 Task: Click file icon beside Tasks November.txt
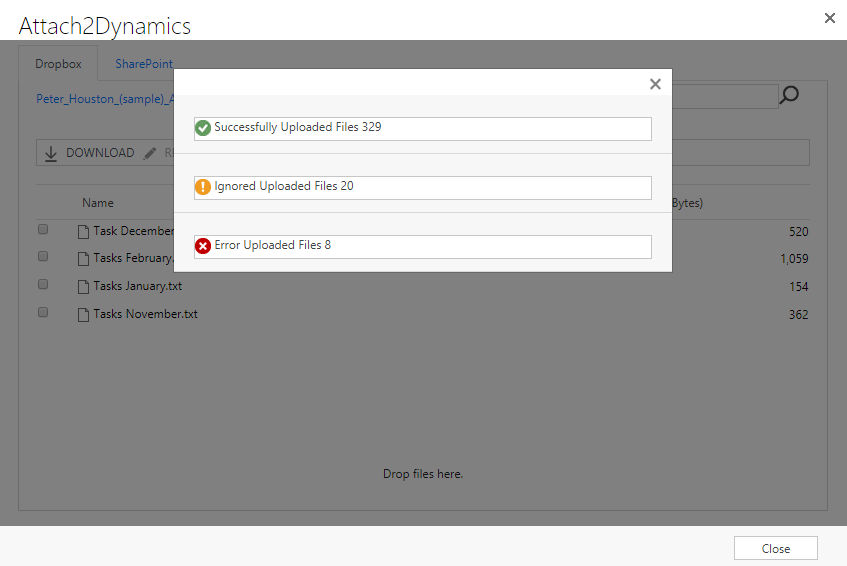coord(83,315)
